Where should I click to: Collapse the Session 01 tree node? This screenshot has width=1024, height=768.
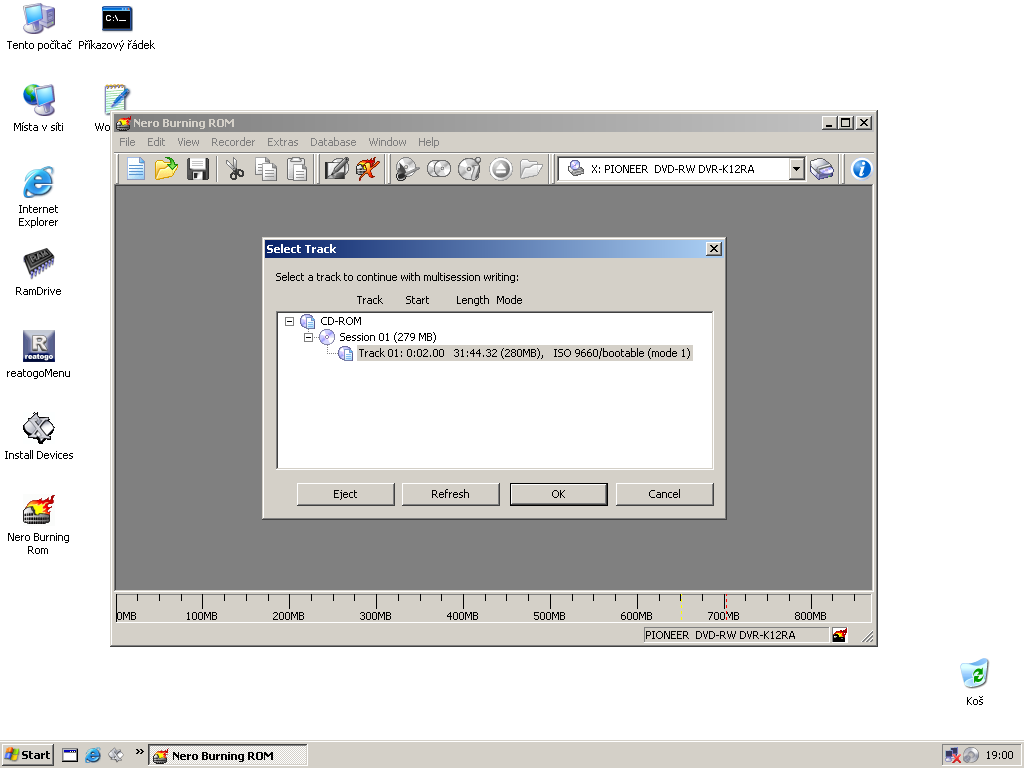[x=308, y=338]
